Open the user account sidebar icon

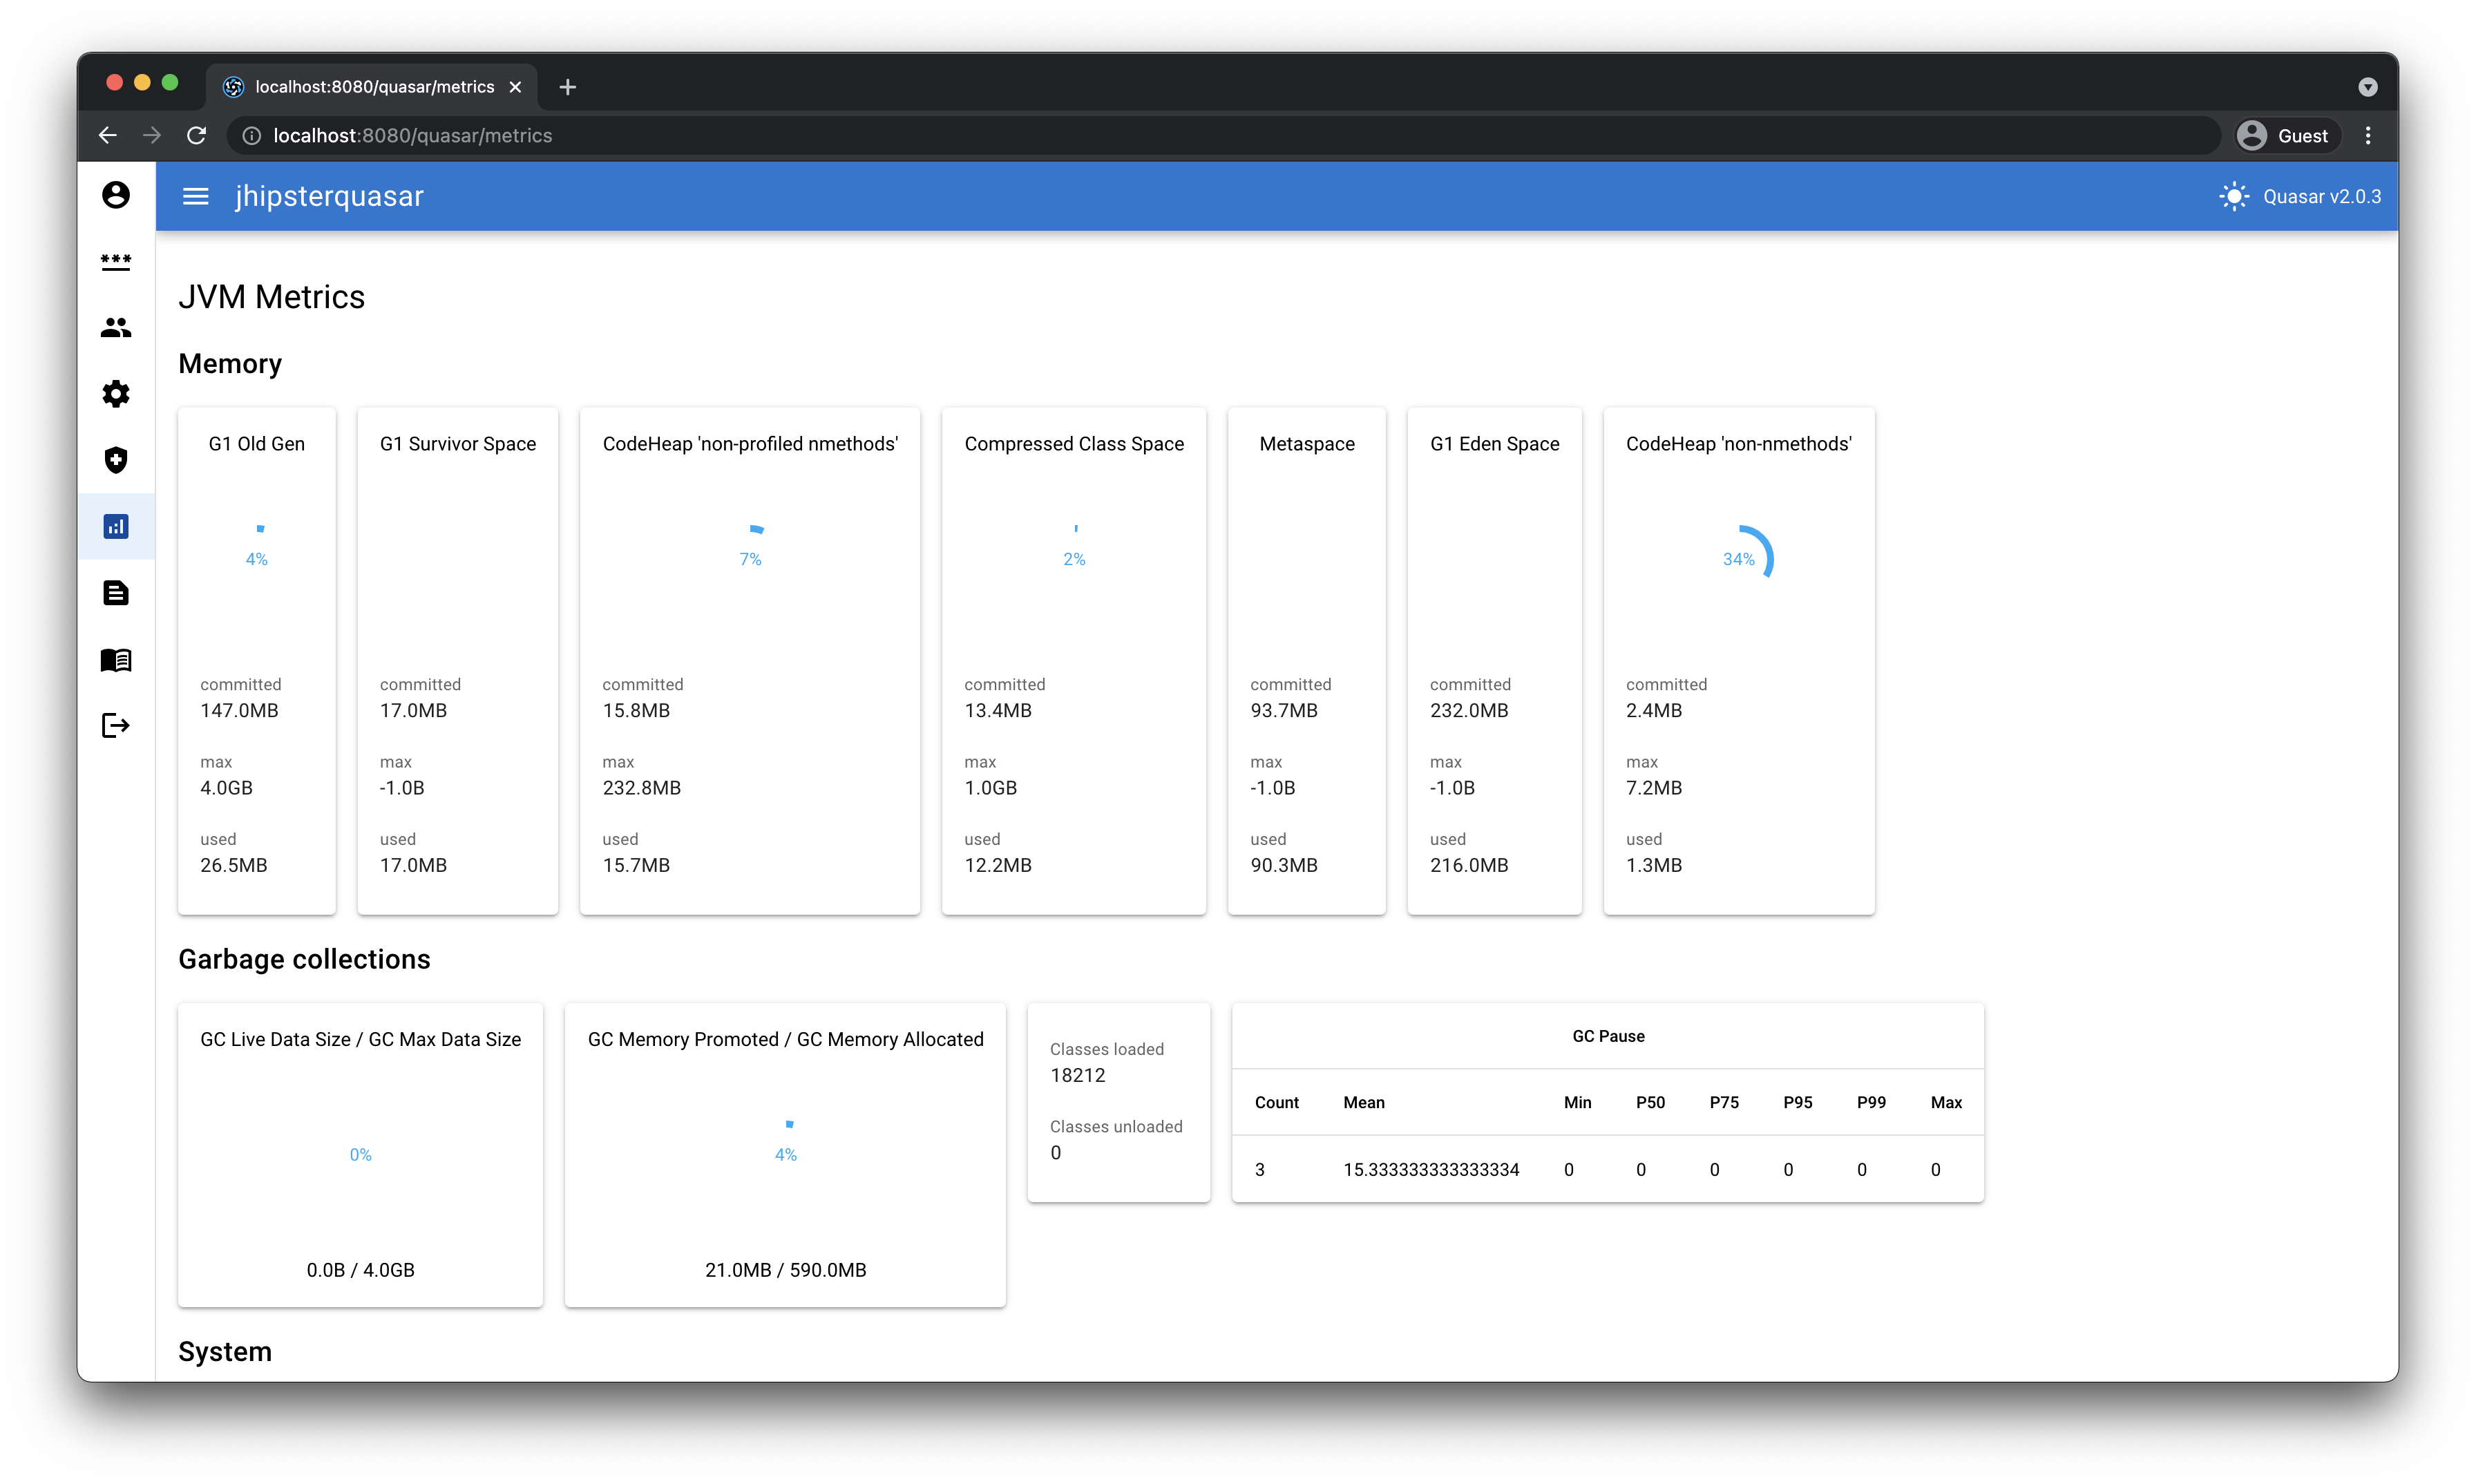[116, 195]
